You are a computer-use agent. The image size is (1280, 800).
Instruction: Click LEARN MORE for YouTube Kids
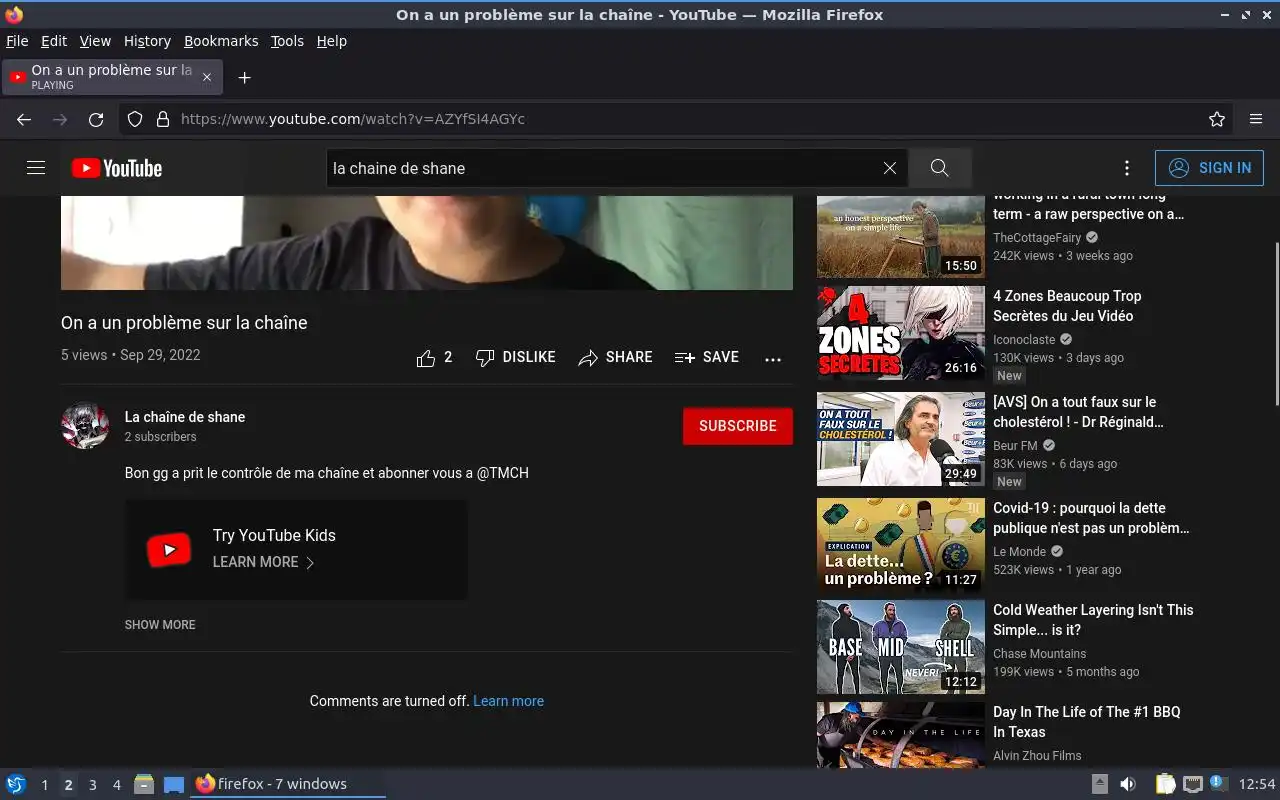pos(264,562)
